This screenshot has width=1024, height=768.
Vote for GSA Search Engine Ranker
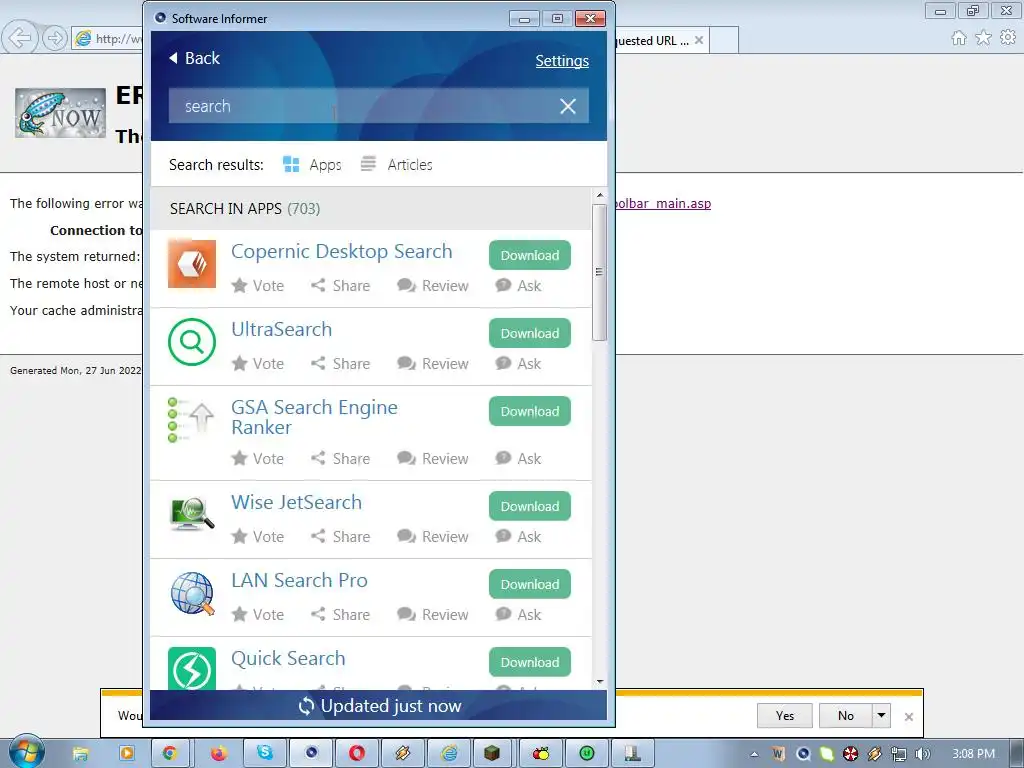tap(258, 458)
